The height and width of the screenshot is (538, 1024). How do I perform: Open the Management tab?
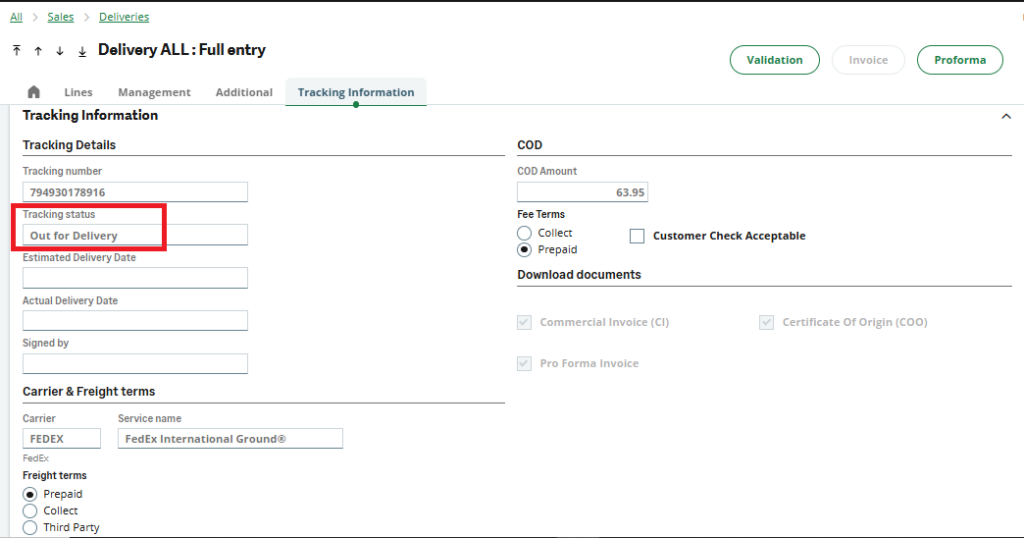154,92
